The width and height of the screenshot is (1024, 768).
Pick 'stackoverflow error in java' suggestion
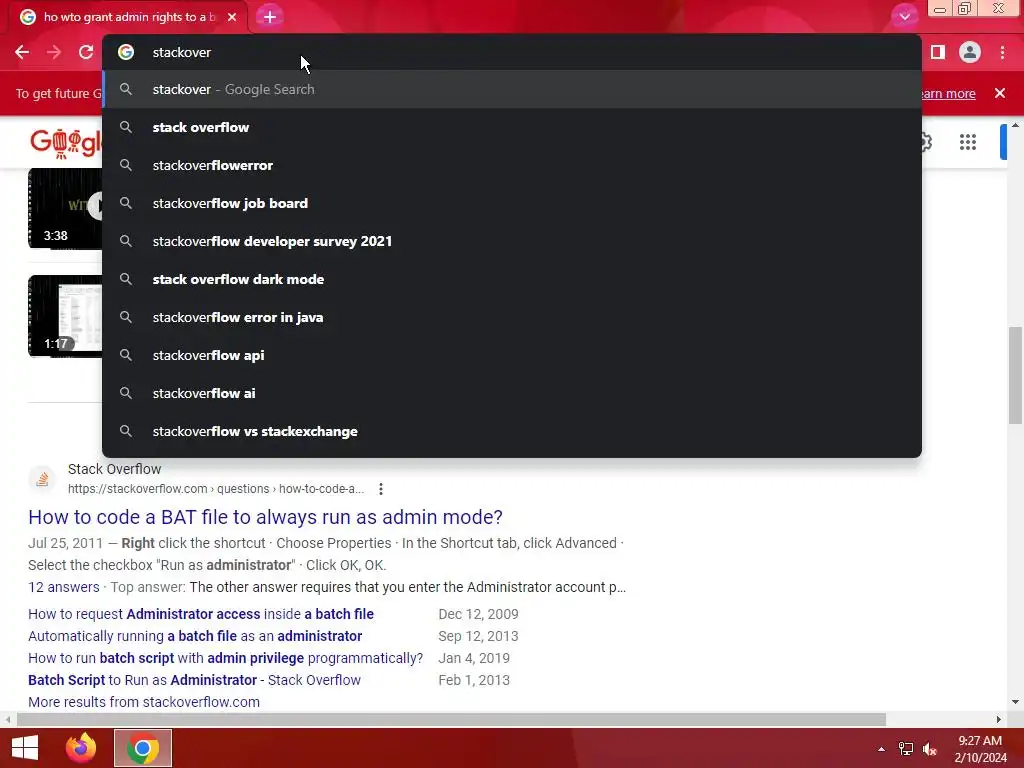click(512, 317)
